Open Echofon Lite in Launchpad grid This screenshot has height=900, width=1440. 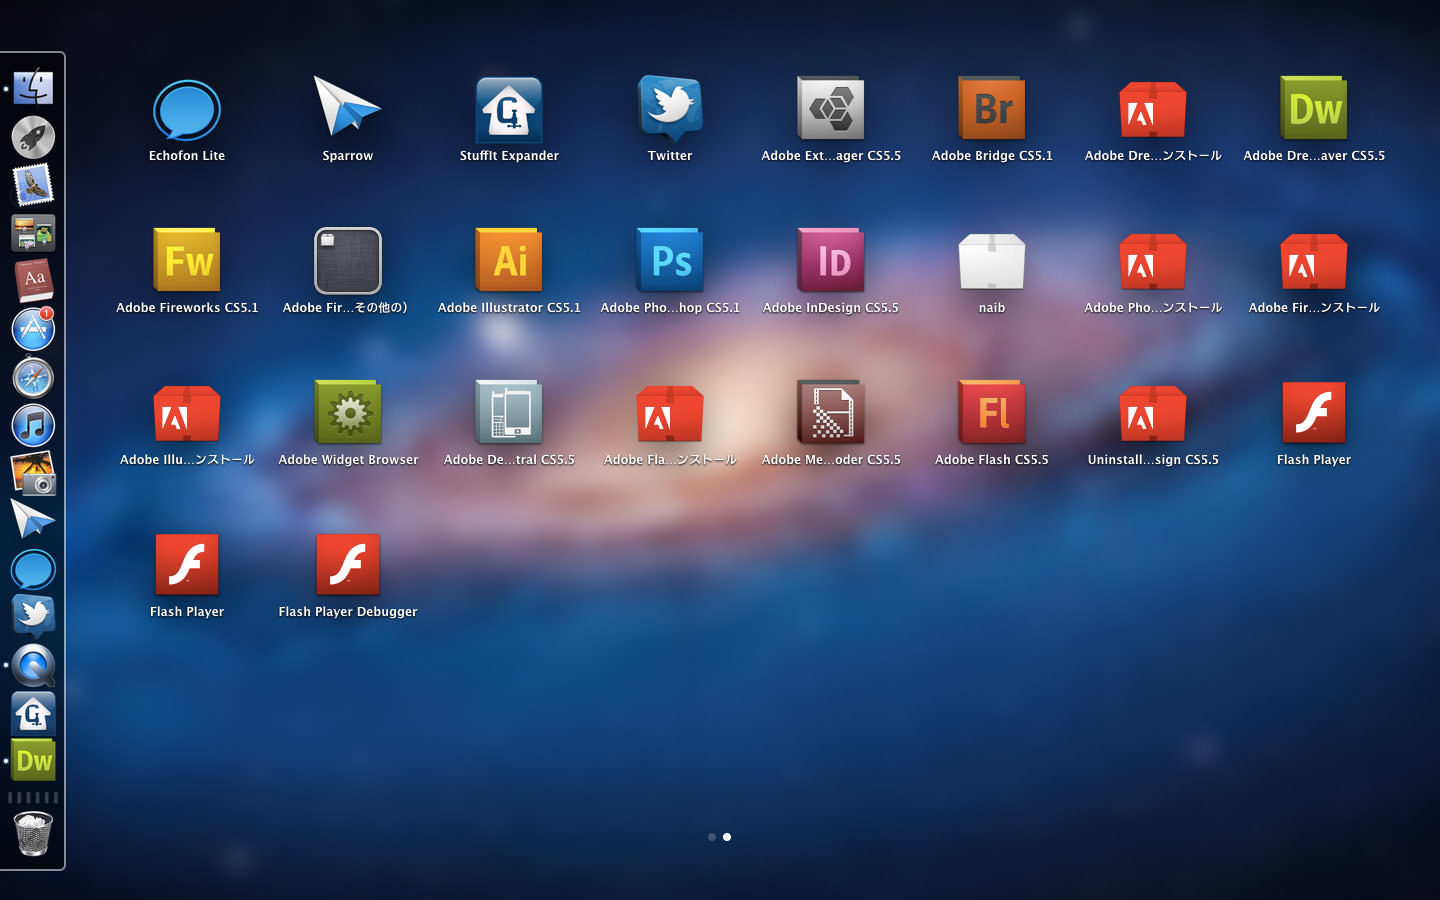187,110
